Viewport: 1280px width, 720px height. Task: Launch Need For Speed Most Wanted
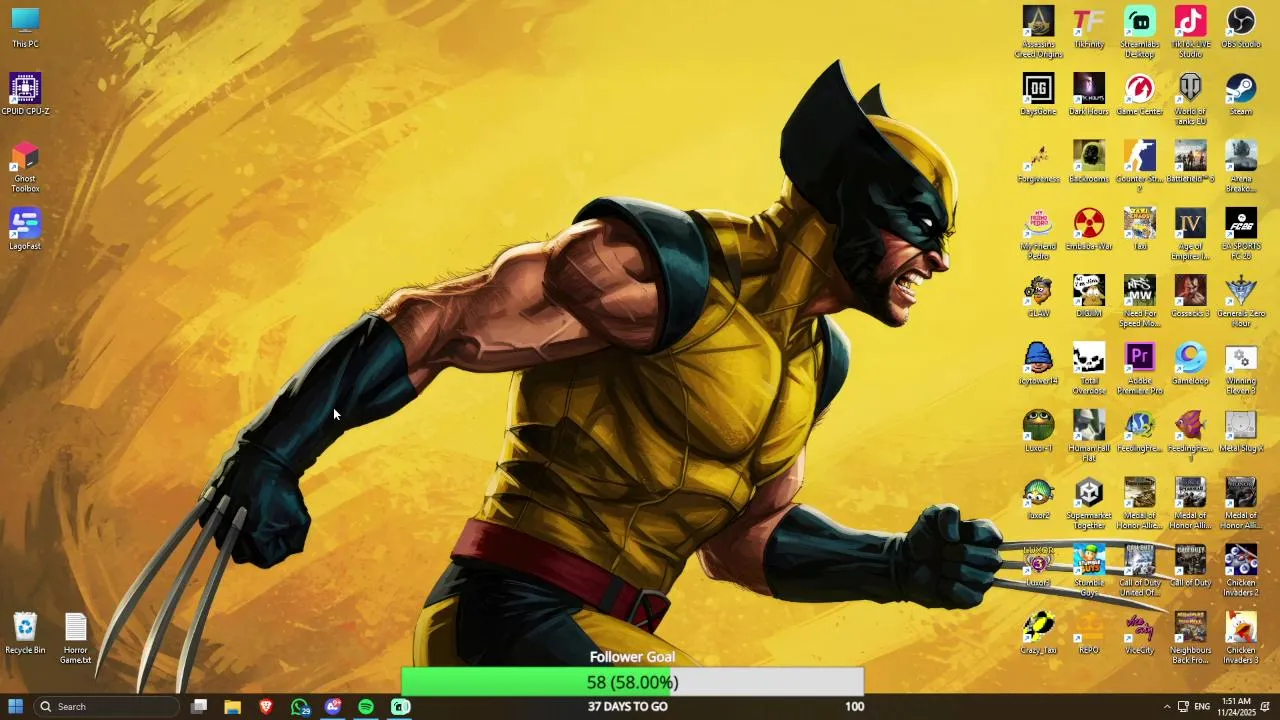coord(1140,300)
